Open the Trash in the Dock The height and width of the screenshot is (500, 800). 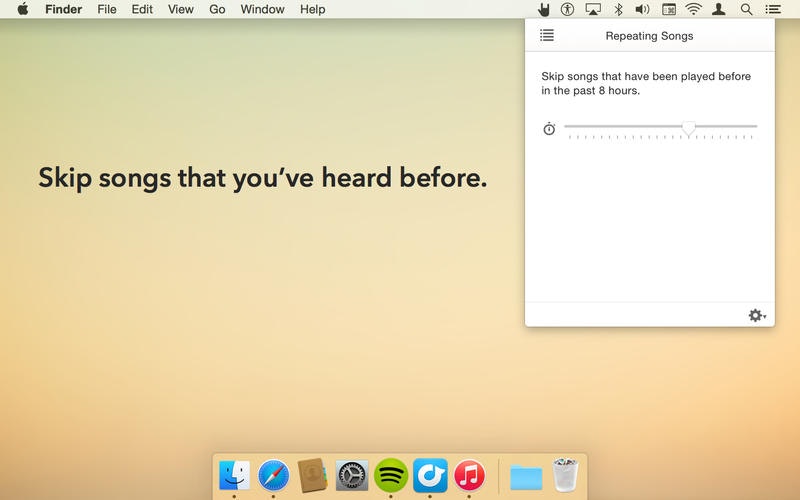565,474
